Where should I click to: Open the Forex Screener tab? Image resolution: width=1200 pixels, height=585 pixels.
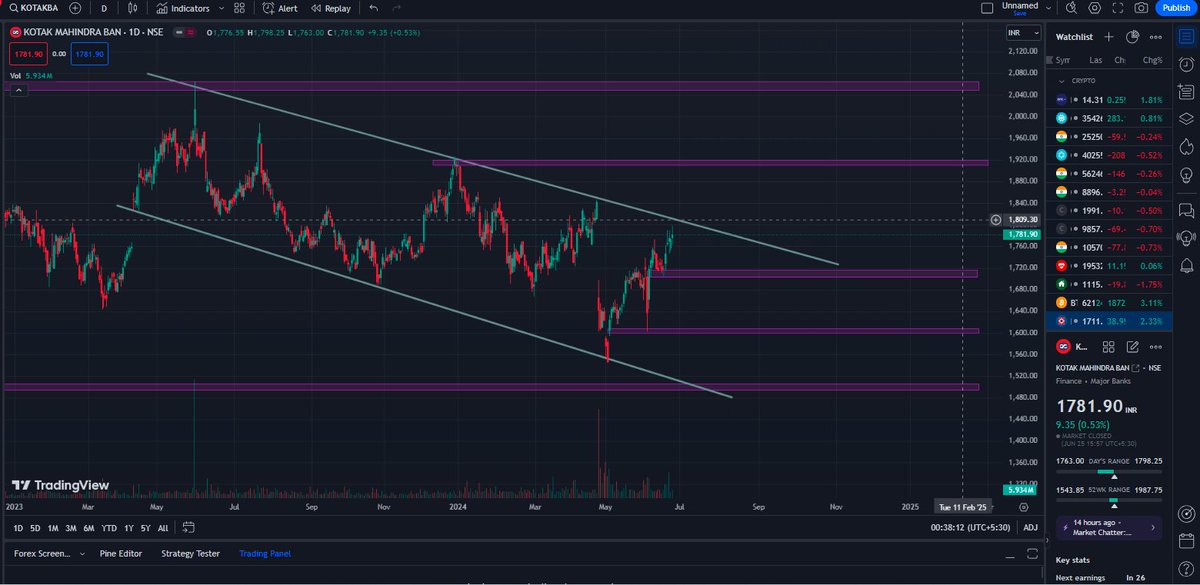pyautogui.click(x=42, y=553)
